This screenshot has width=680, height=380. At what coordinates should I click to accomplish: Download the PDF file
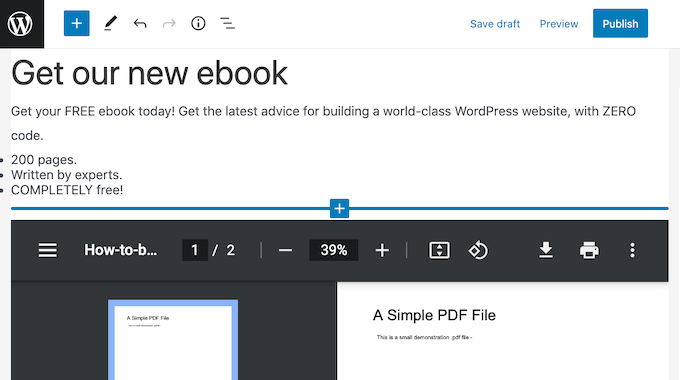[x=546, y=250]
